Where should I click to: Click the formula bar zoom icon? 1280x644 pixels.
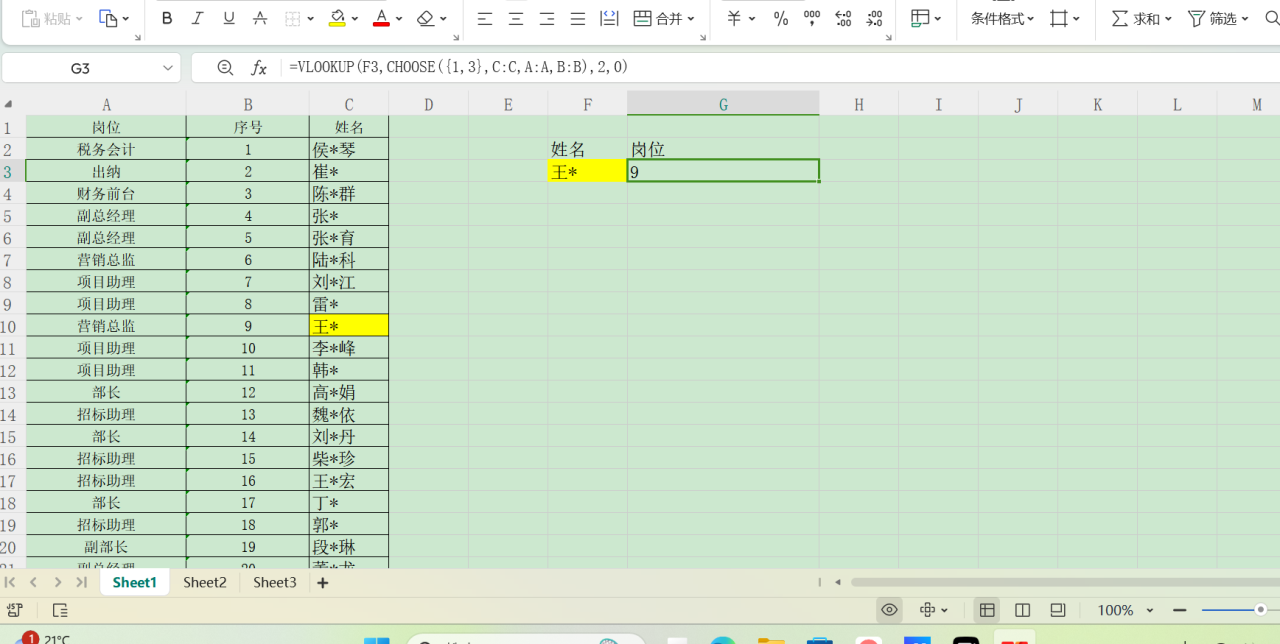(x=226, y=67)
